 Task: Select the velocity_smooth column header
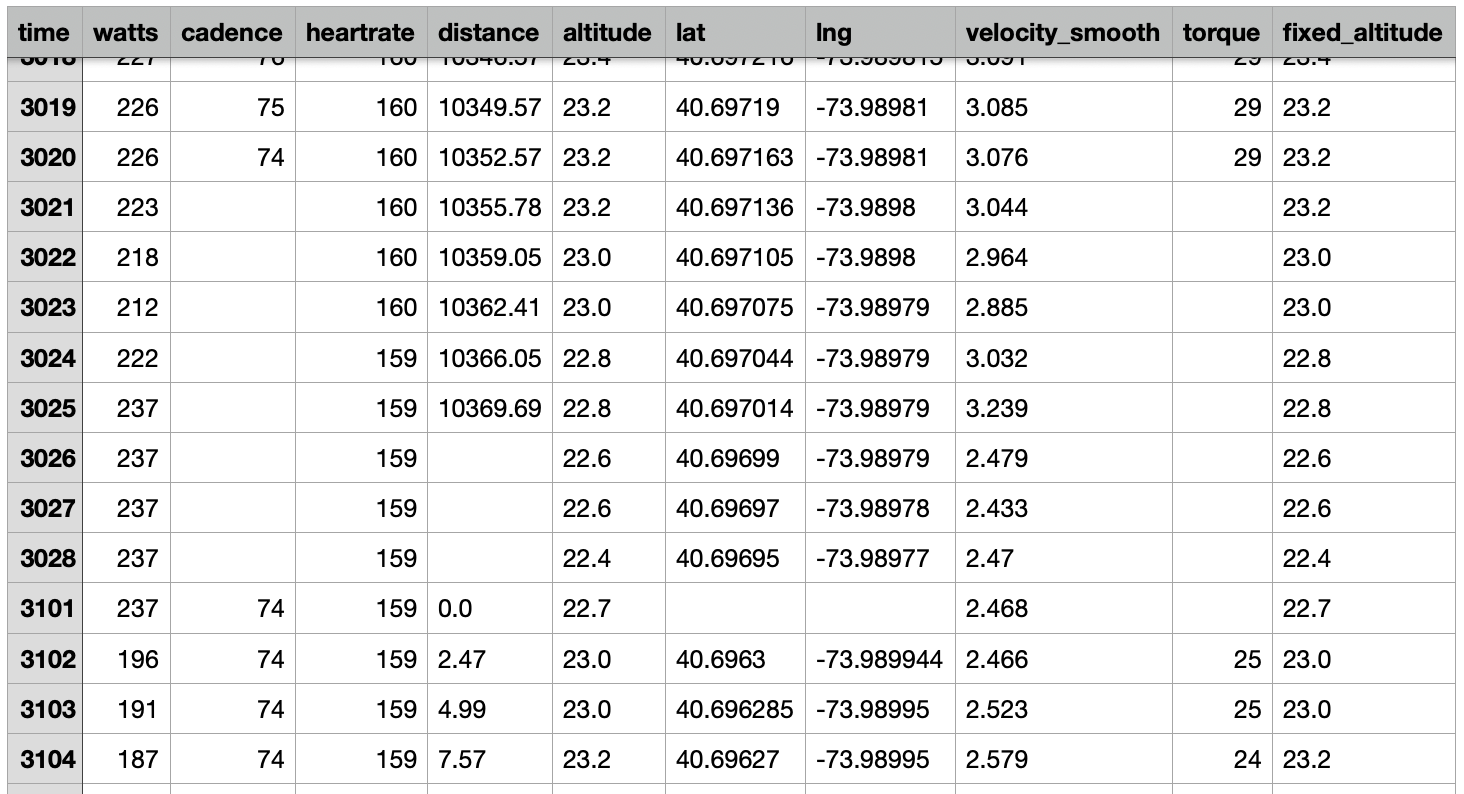[1063, 32]
